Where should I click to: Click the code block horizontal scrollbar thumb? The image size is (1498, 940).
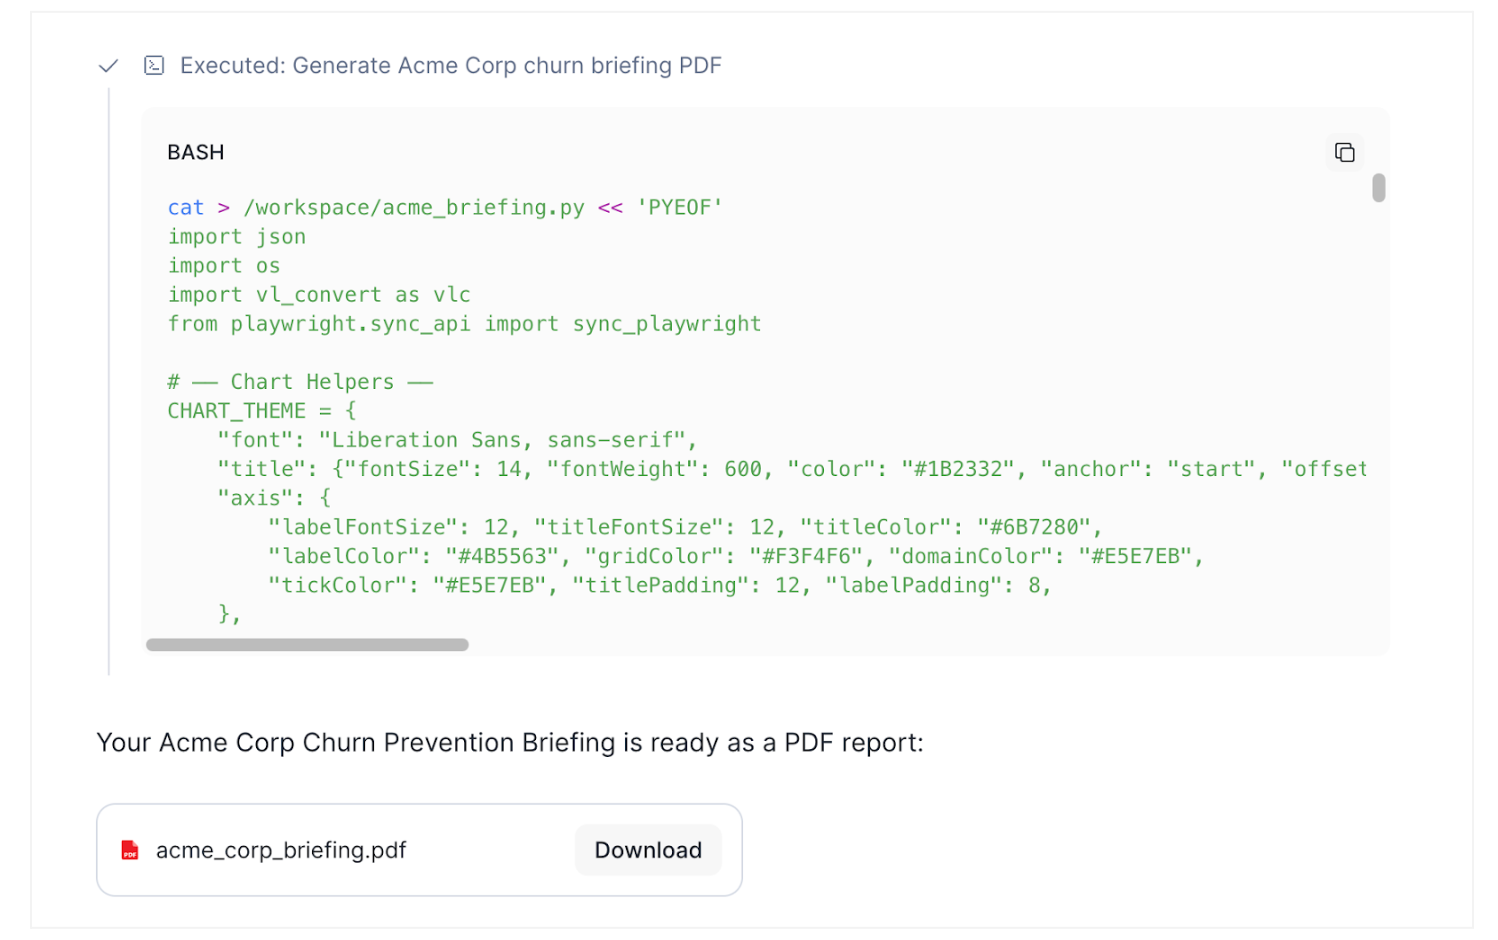(x=307, y=645)
